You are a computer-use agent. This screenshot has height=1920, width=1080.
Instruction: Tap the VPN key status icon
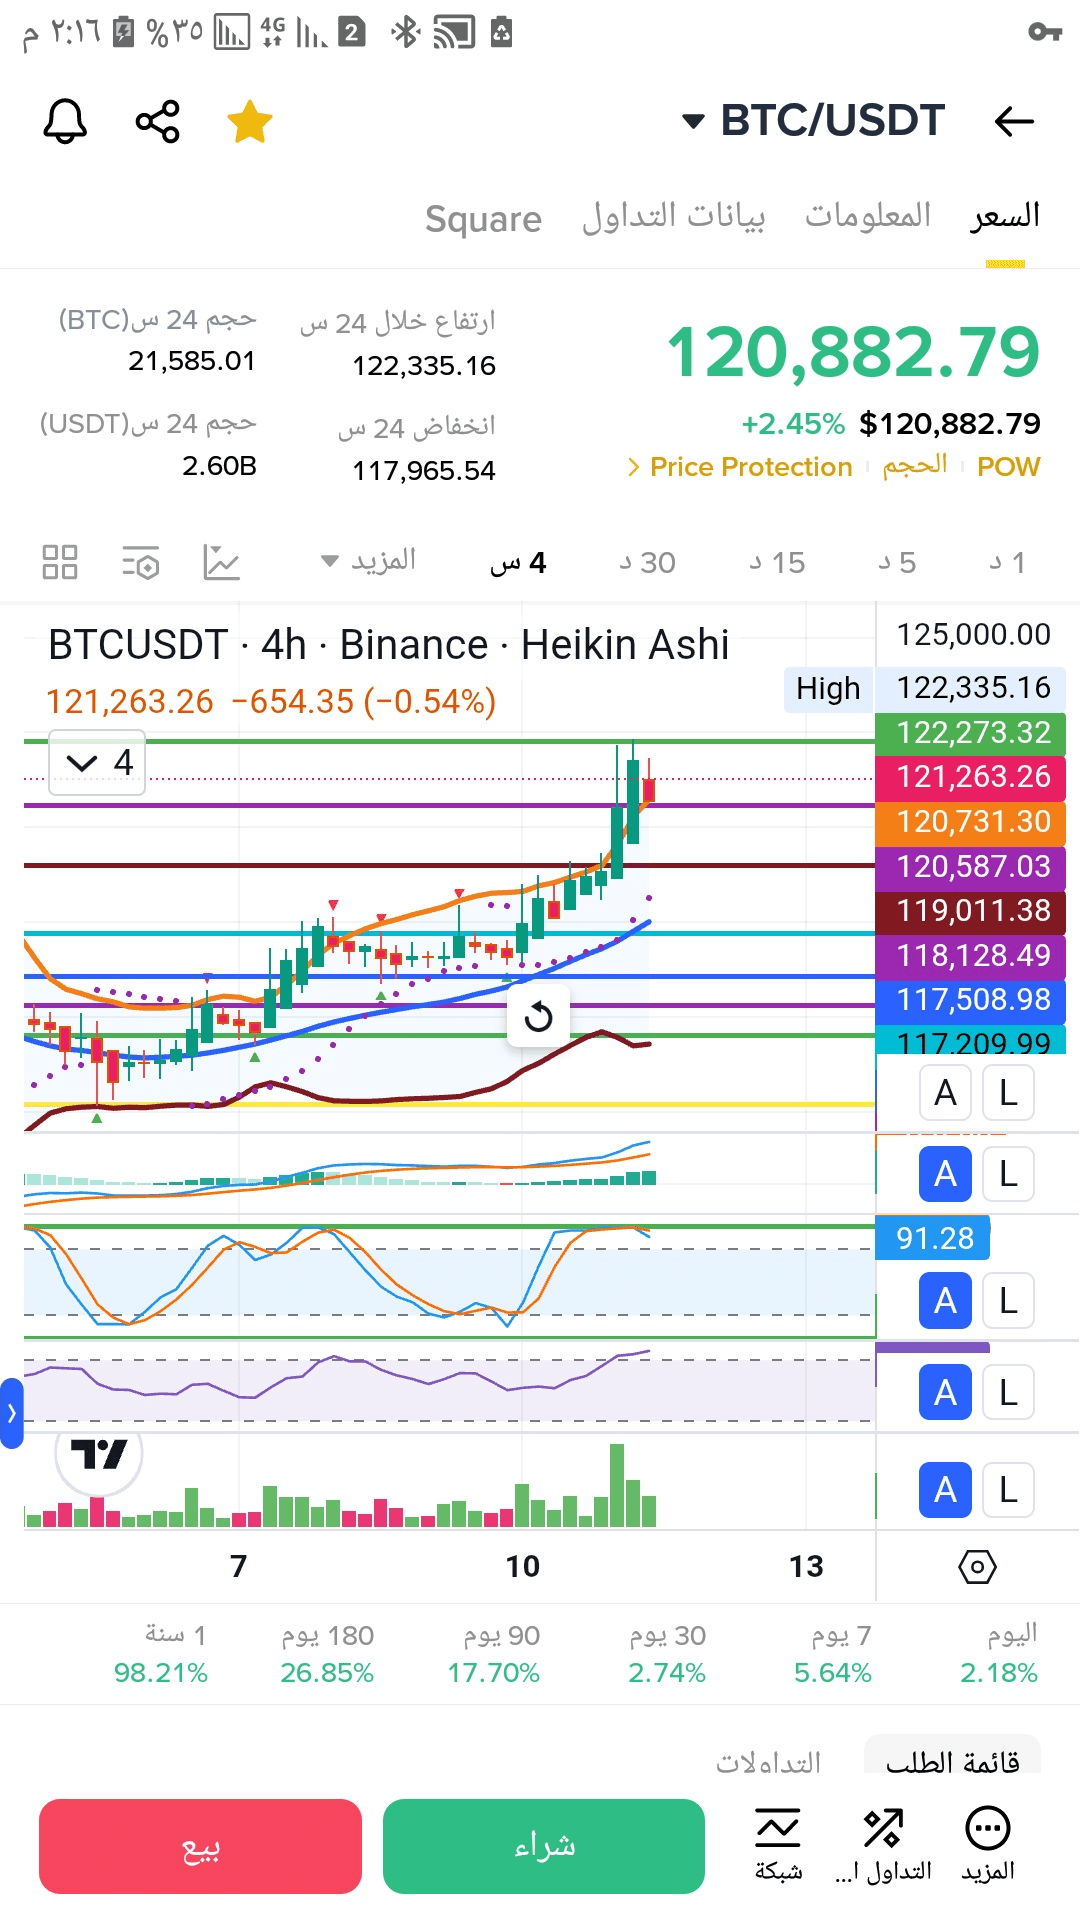tap(1045, 32)
